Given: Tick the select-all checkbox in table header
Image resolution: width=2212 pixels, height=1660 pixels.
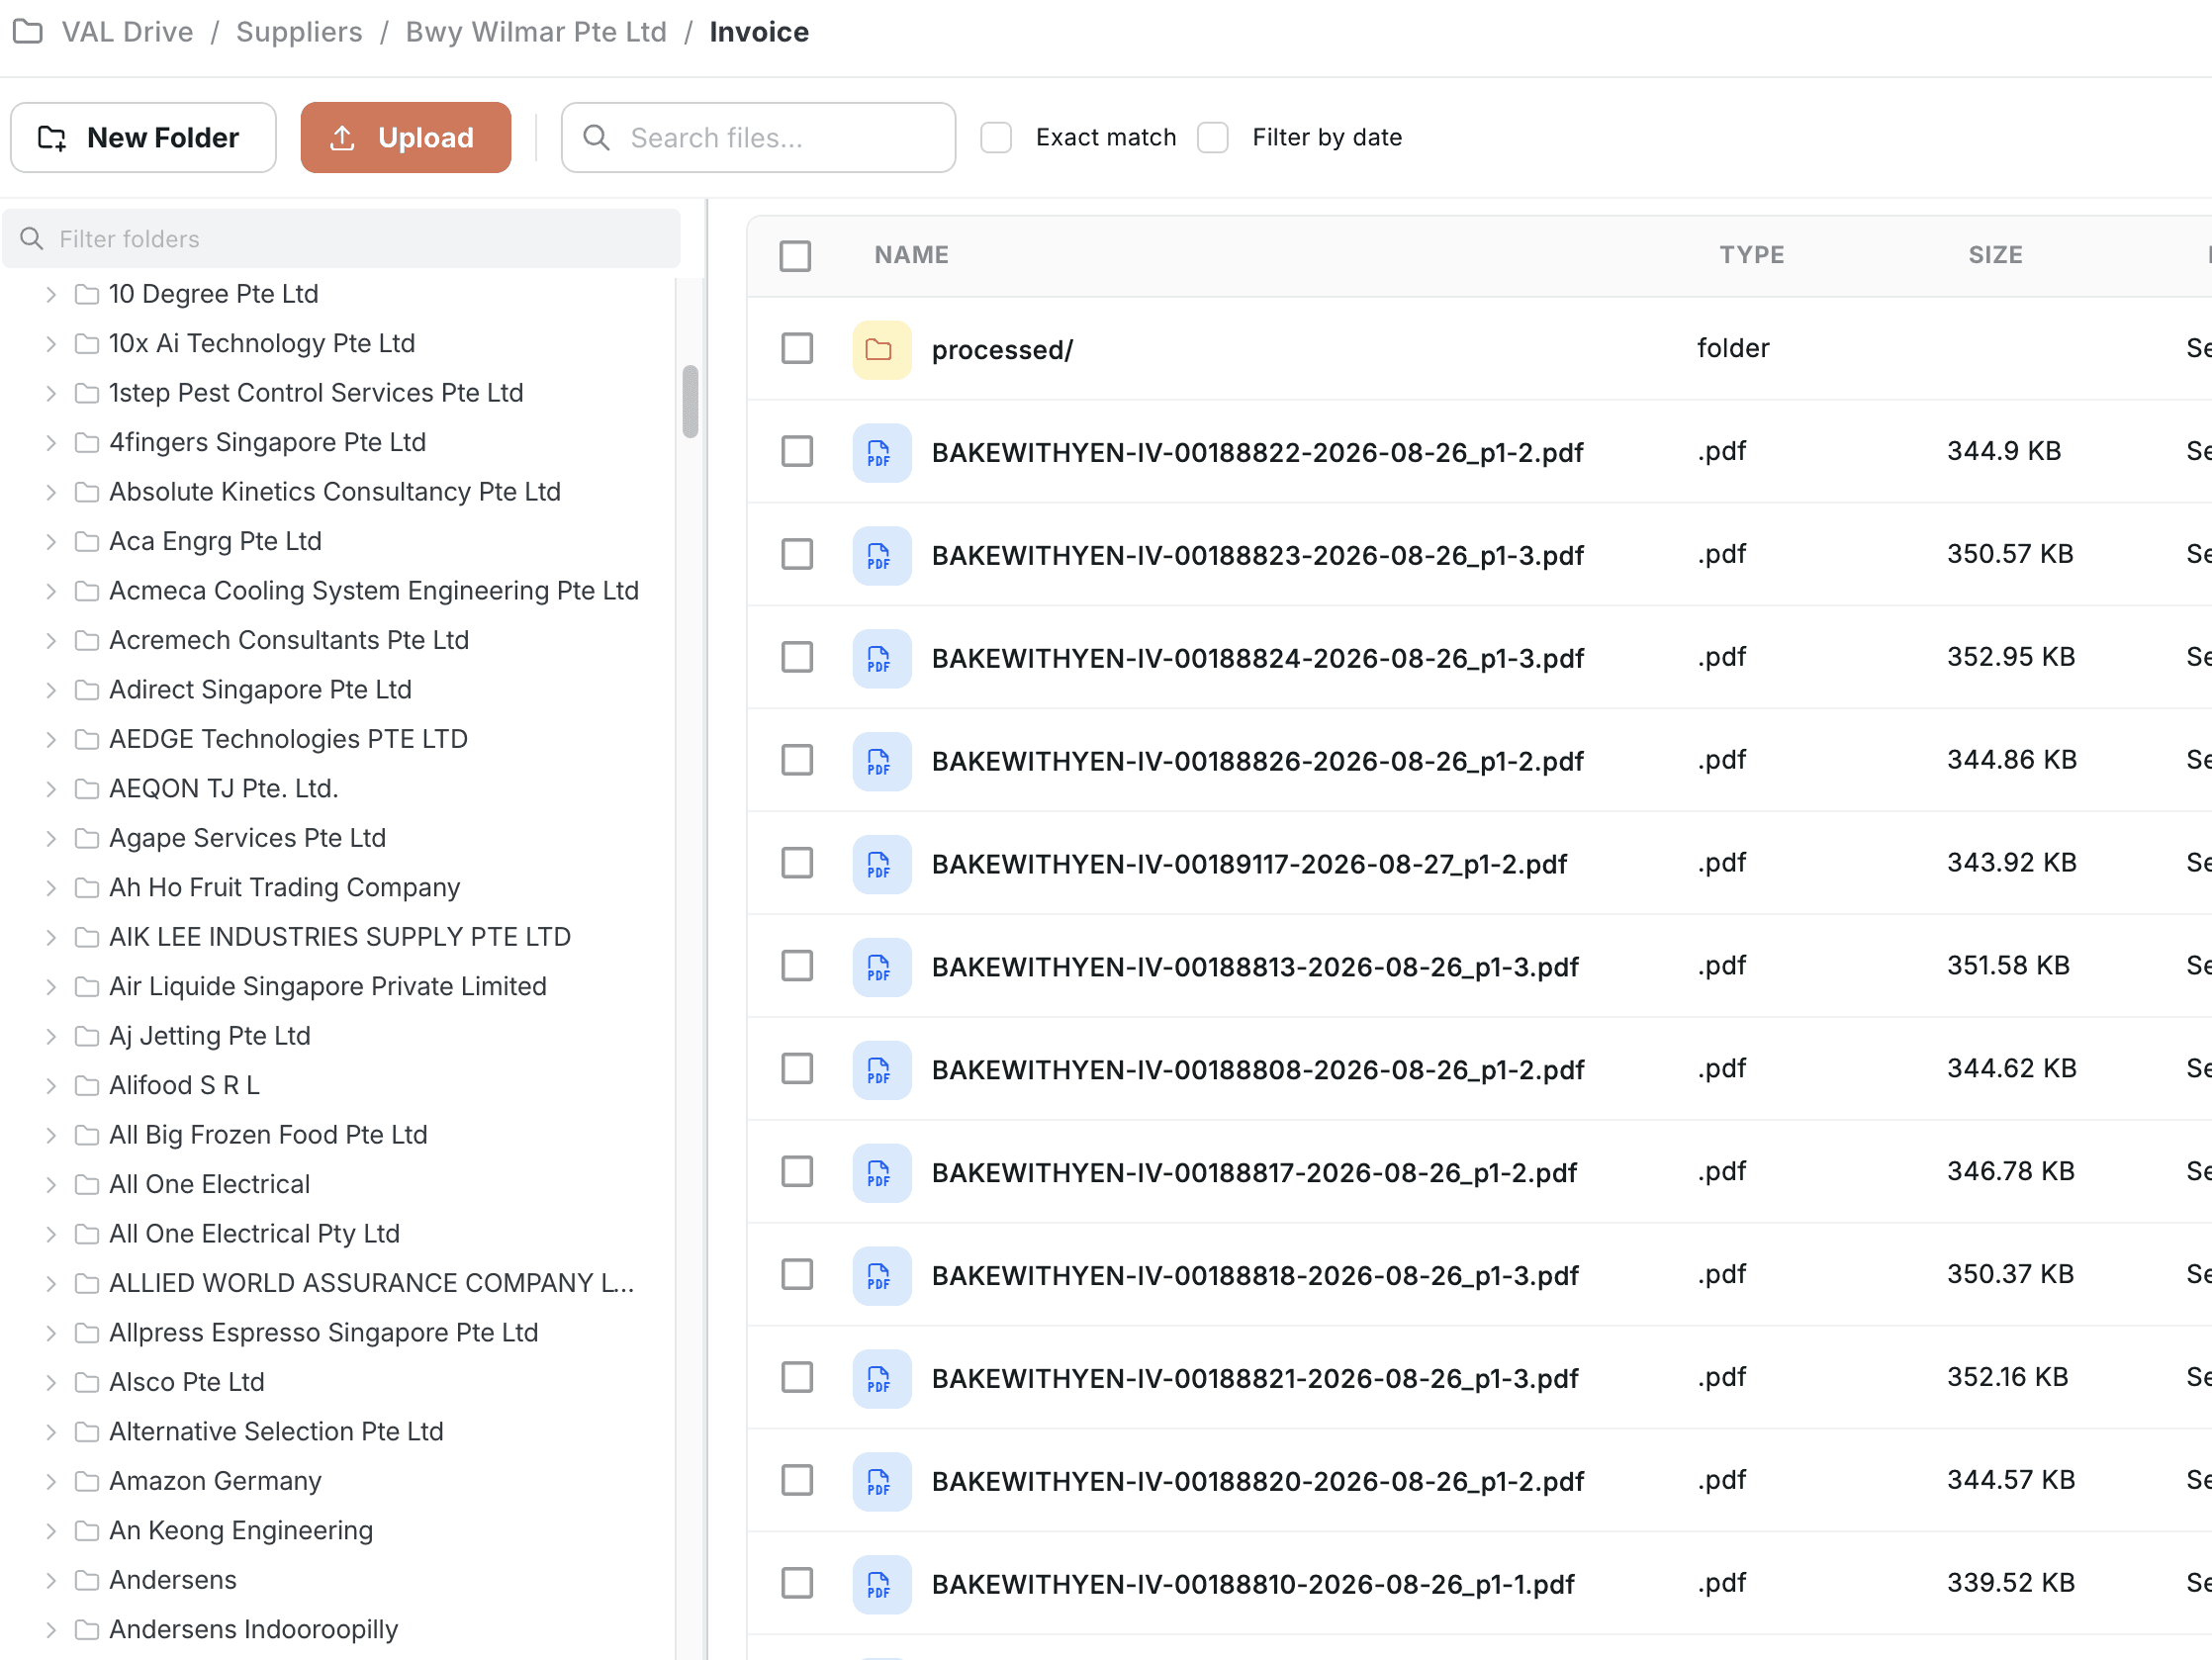Looking at the screenshot, I should coord(795,256).
